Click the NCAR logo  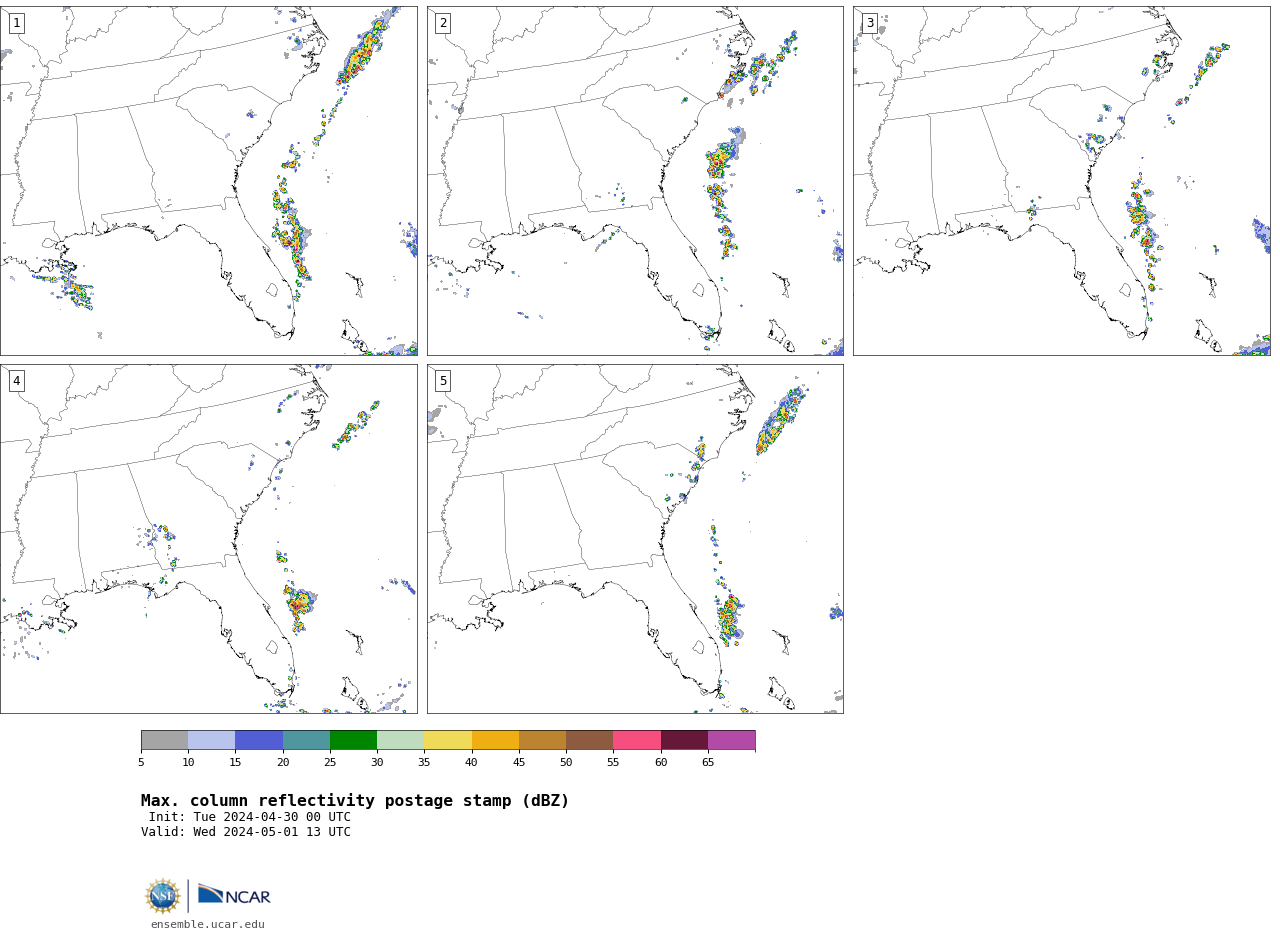234,895
